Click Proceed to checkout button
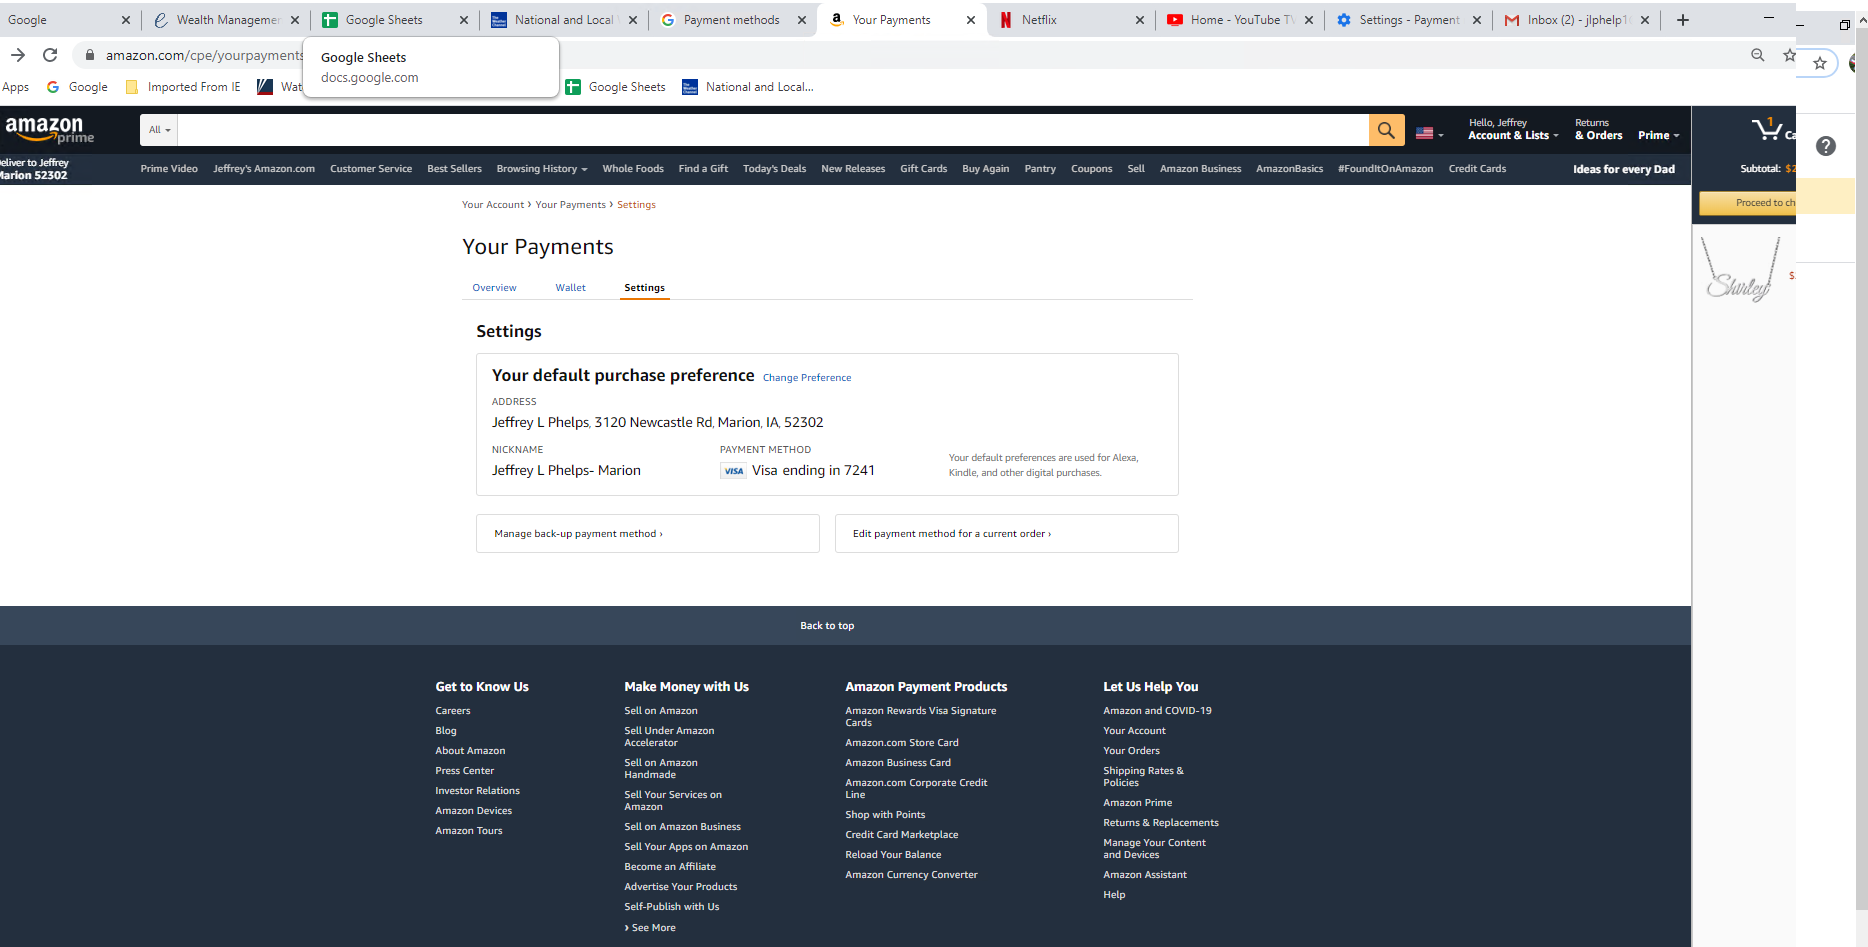Image resolution: width=1868 pixels, height=947 pixels. pyautogui.click(x=1748, y=203)
